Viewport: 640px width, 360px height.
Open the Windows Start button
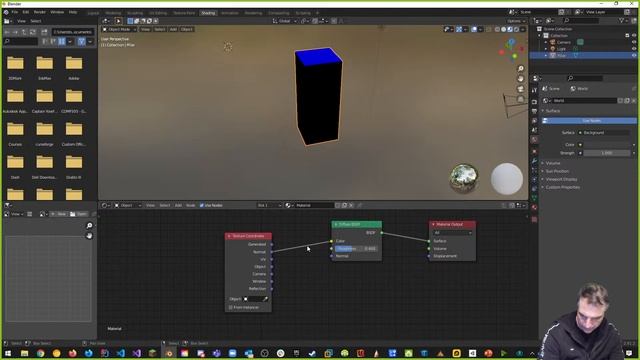pos(8,353)
